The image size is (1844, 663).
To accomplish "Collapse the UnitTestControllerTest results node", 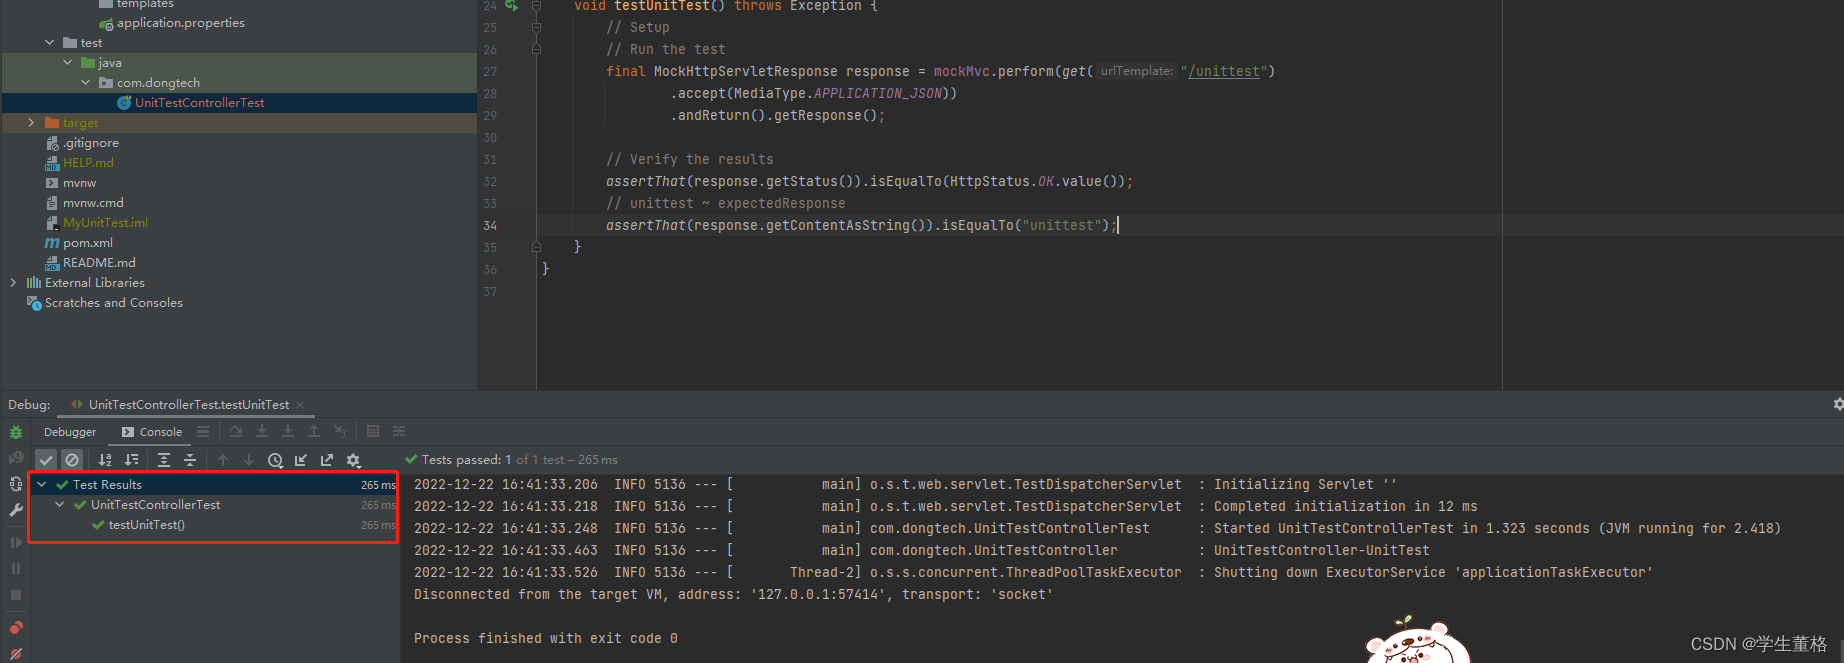I will pos(60,505).
